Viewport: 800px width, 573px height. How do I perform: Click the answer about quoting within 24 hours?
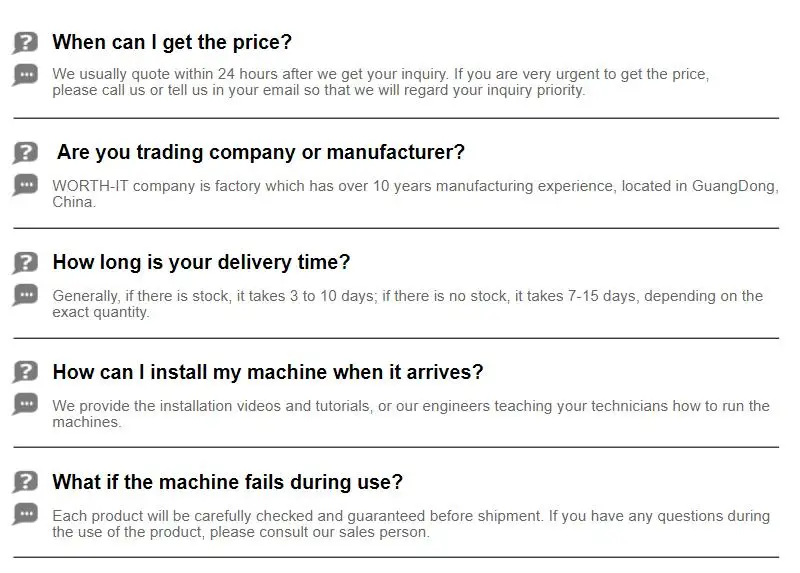coord(380,82)
